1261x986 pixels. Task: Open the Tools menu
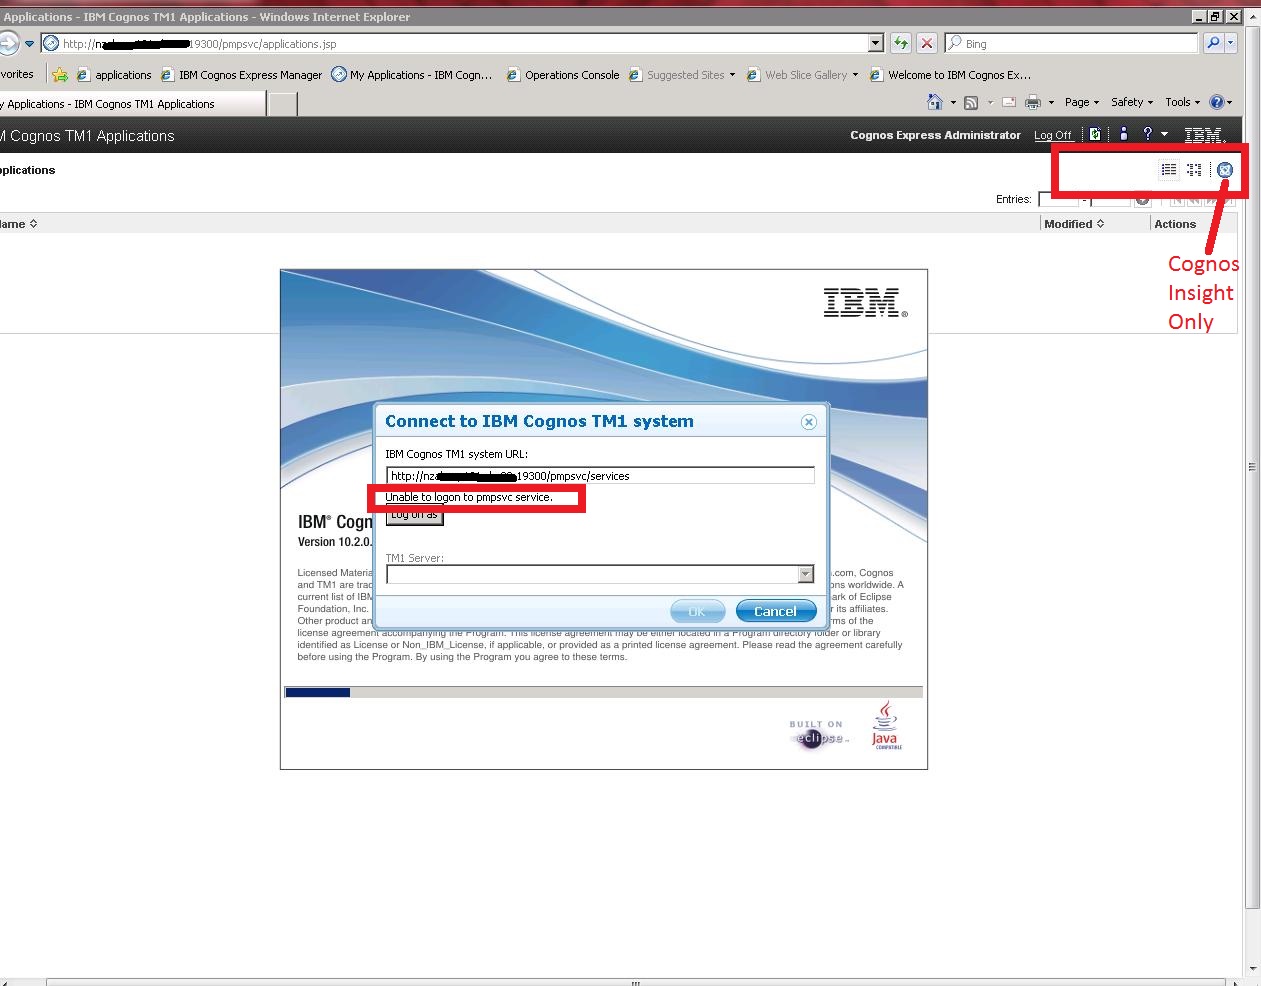(x=1183, y=102)
